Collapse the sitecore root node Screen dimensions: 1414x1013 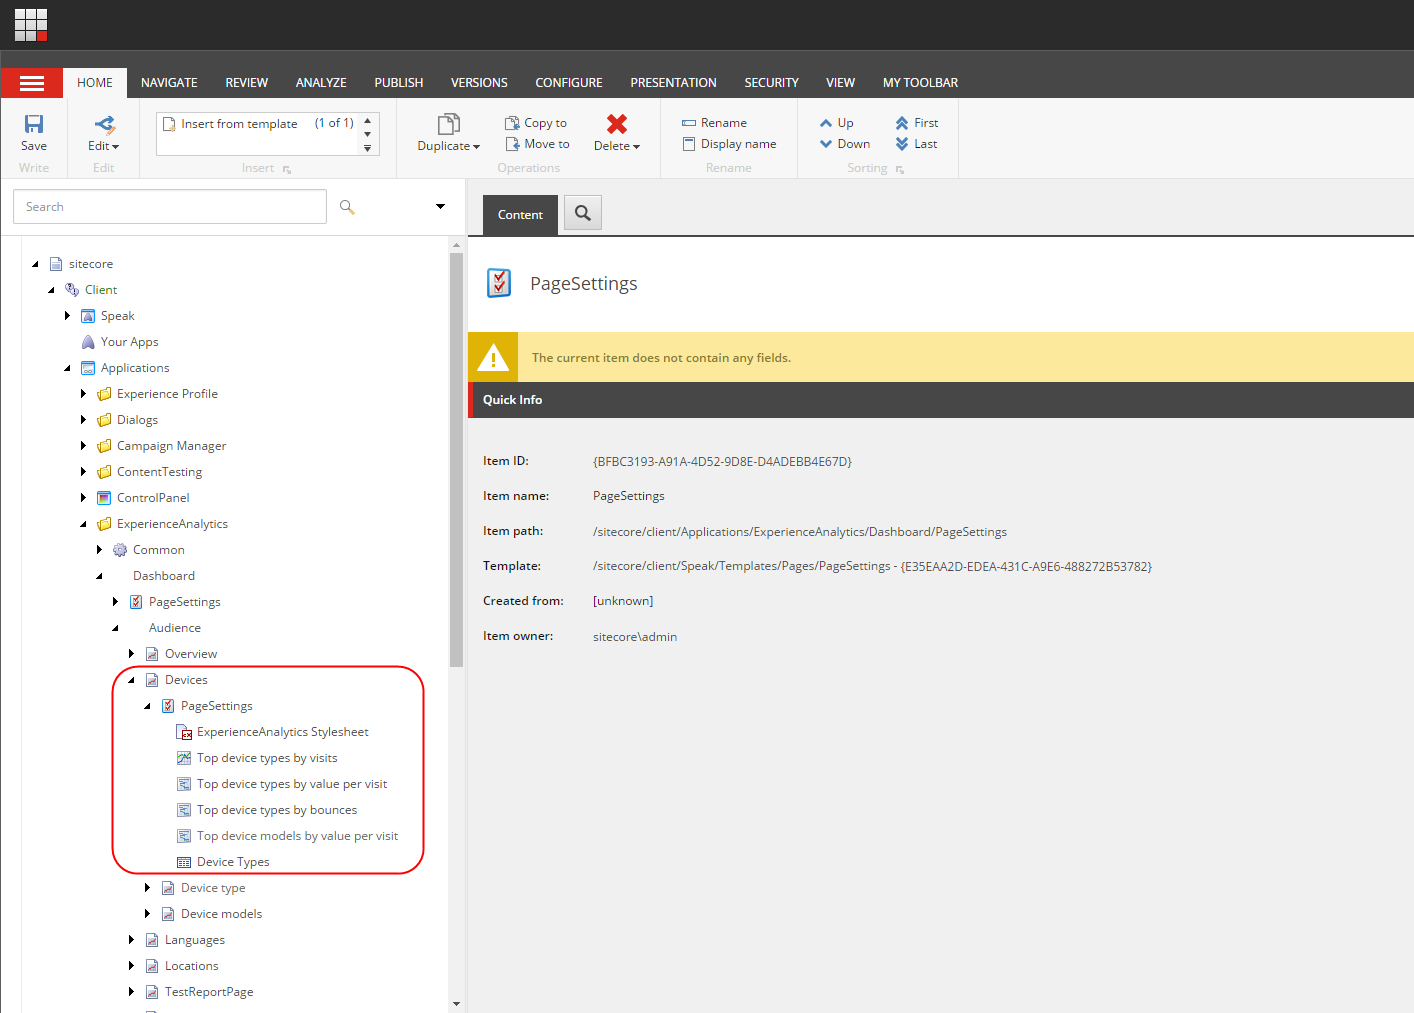click(35, 264)
